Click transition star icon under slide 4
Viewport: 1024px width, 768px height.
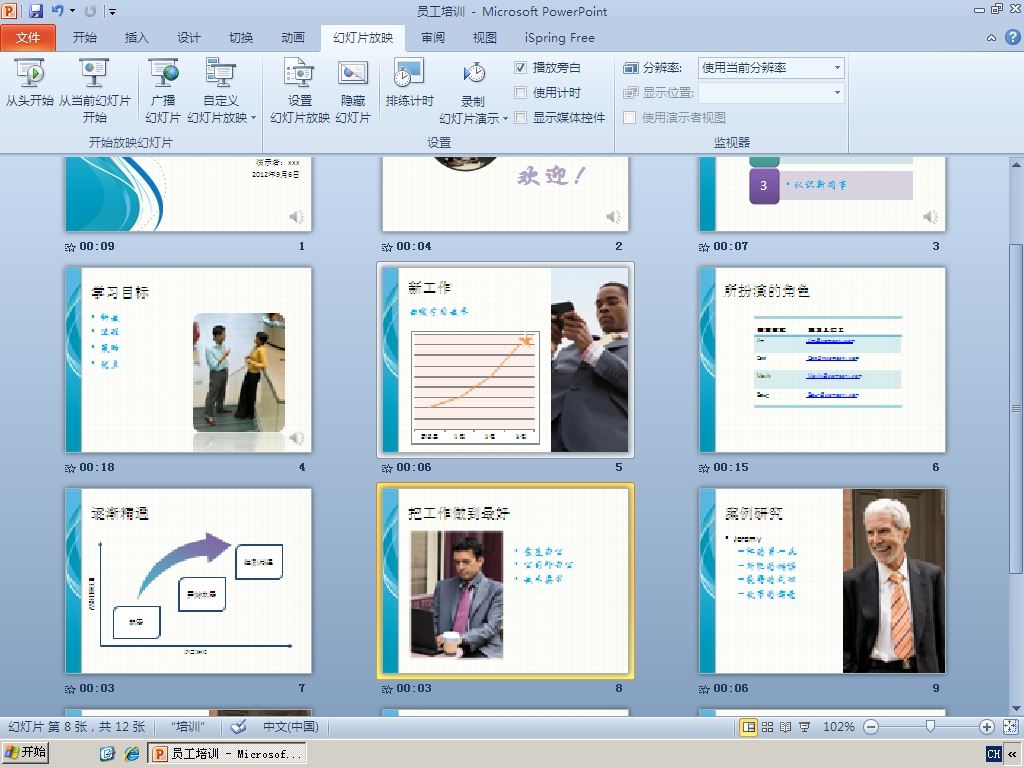(70, 468)
